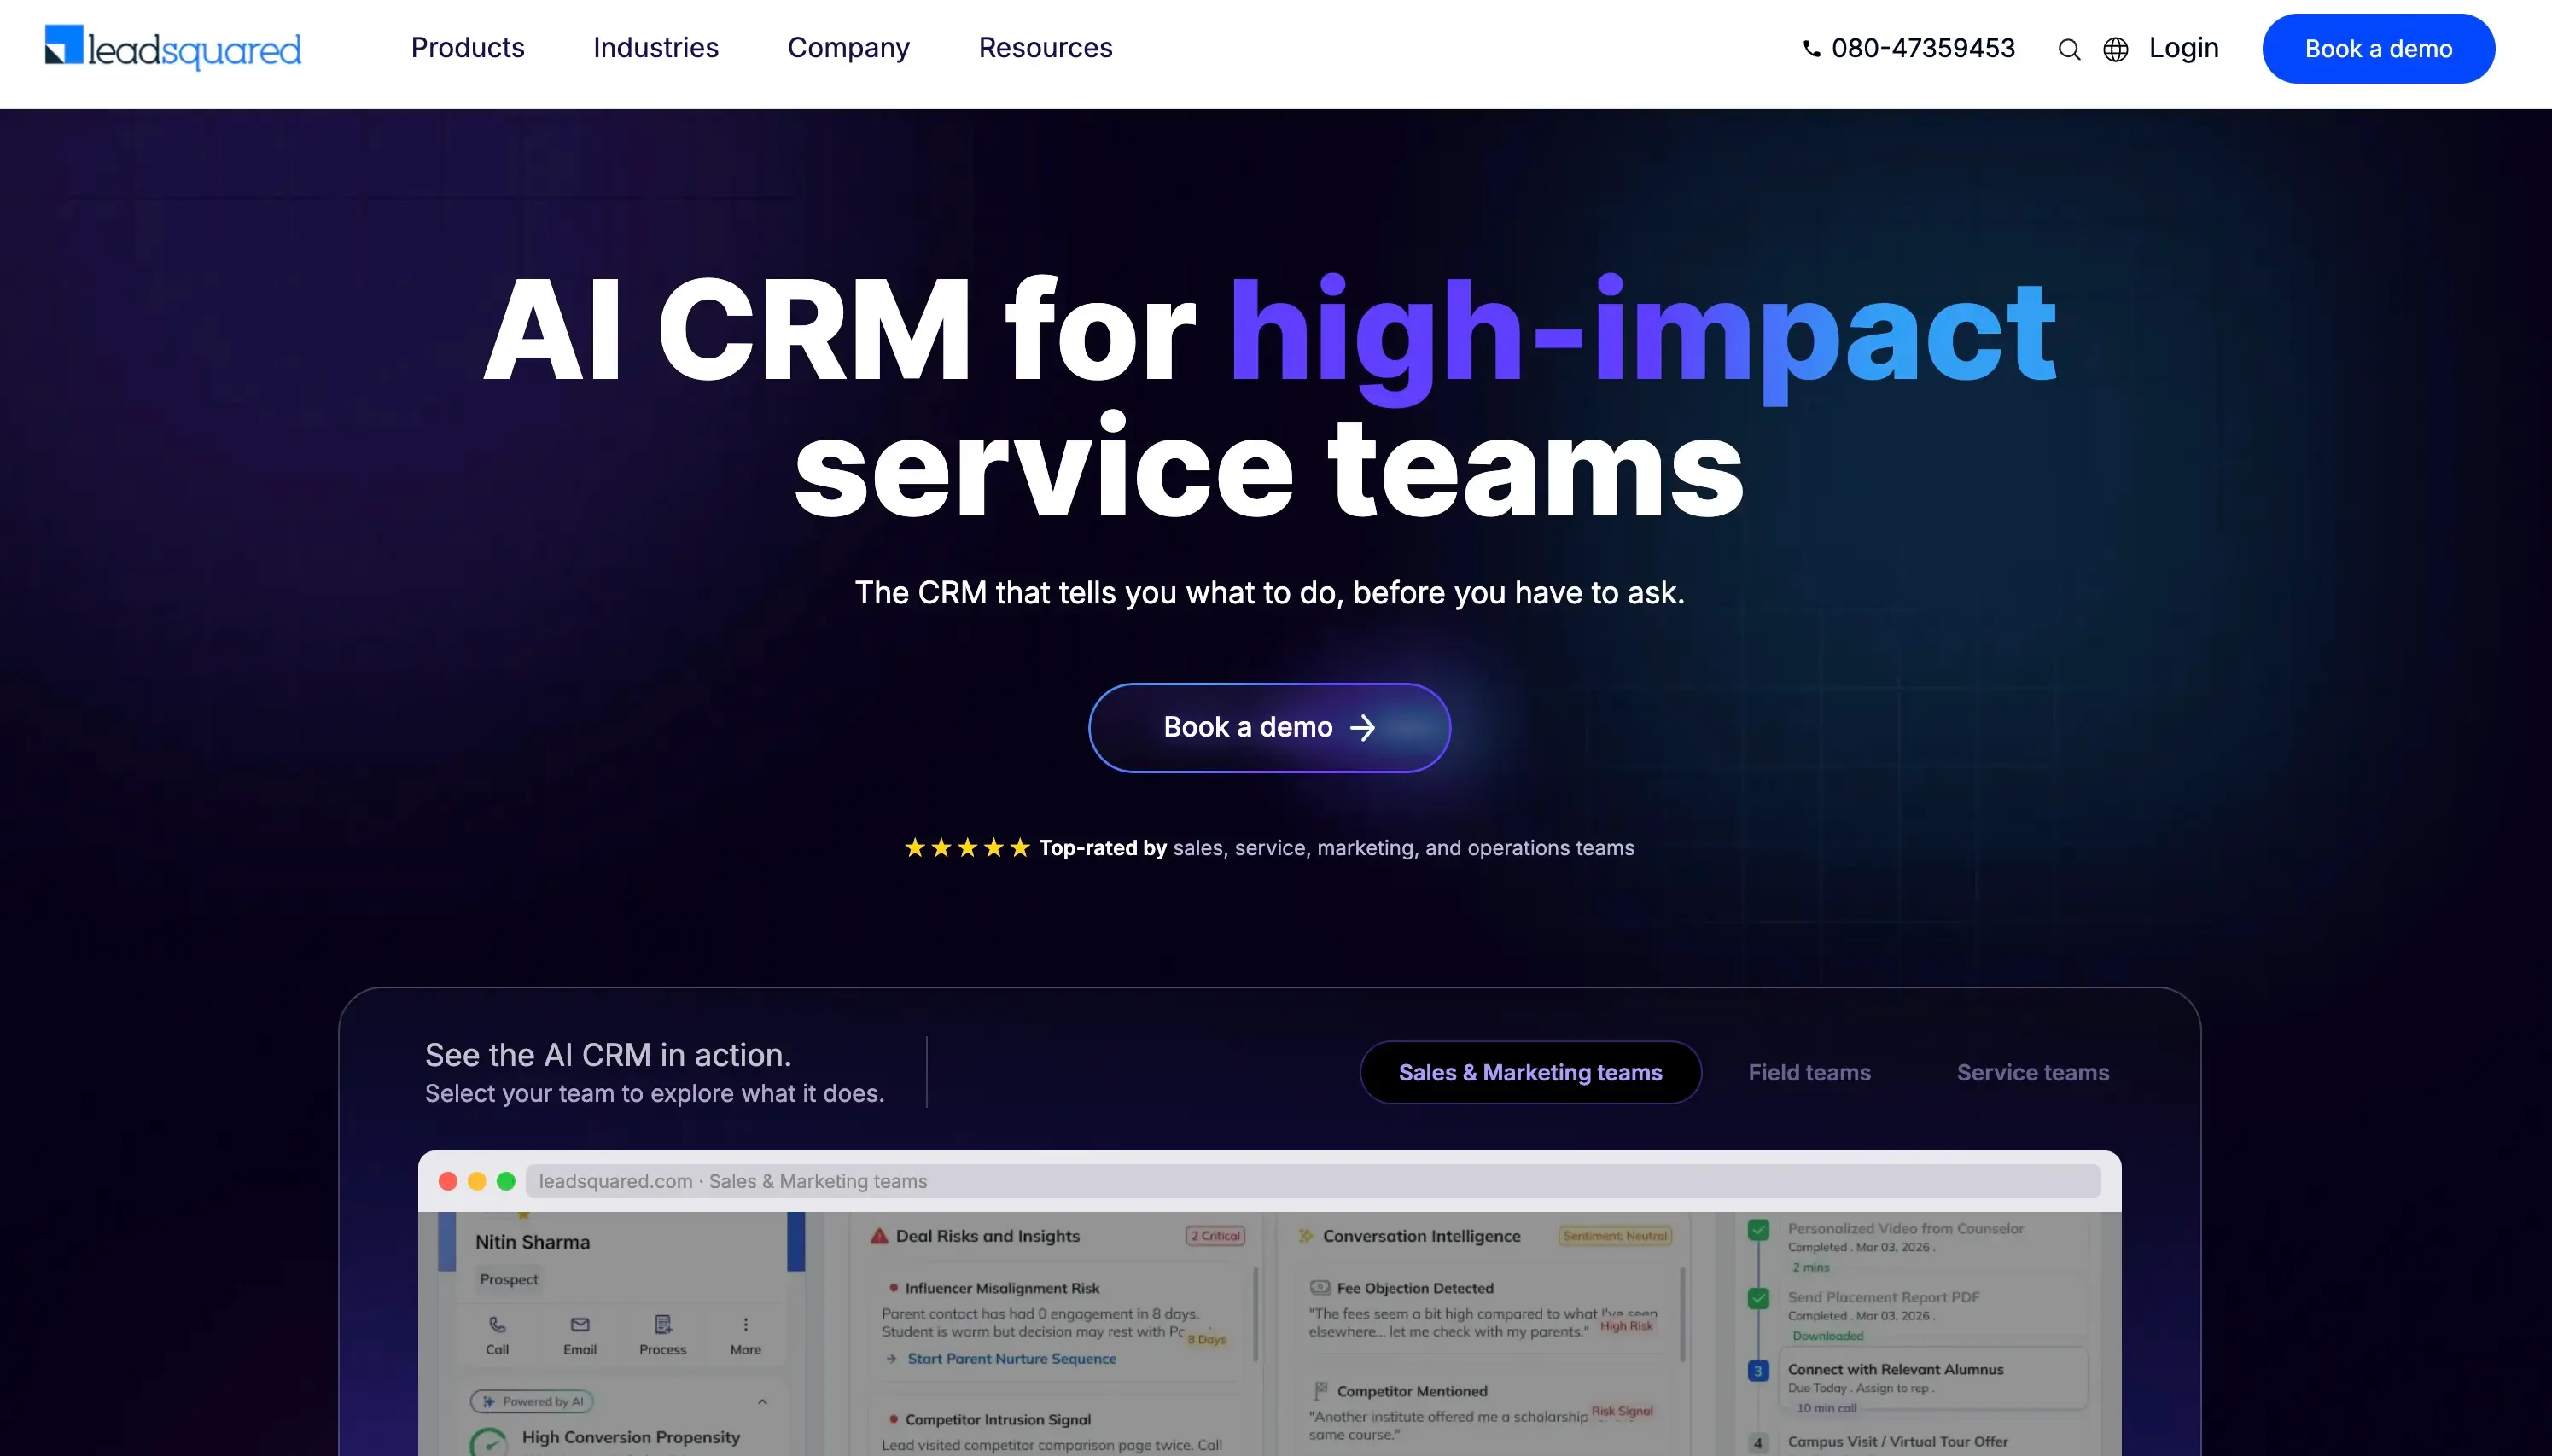
Task: Click the Downloaded status label
Action: click(1827, 1336)
